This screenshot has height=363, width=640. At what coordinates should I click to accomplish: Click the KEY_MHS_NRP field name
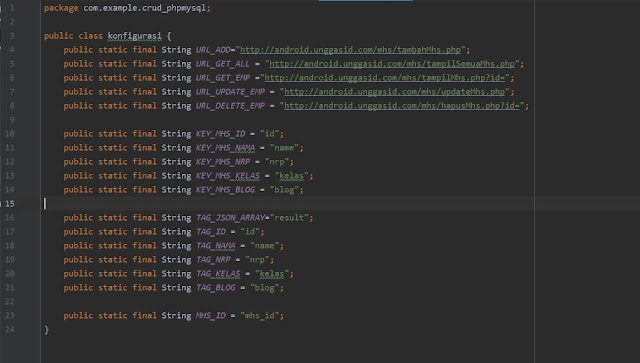(x=223, y=162)
